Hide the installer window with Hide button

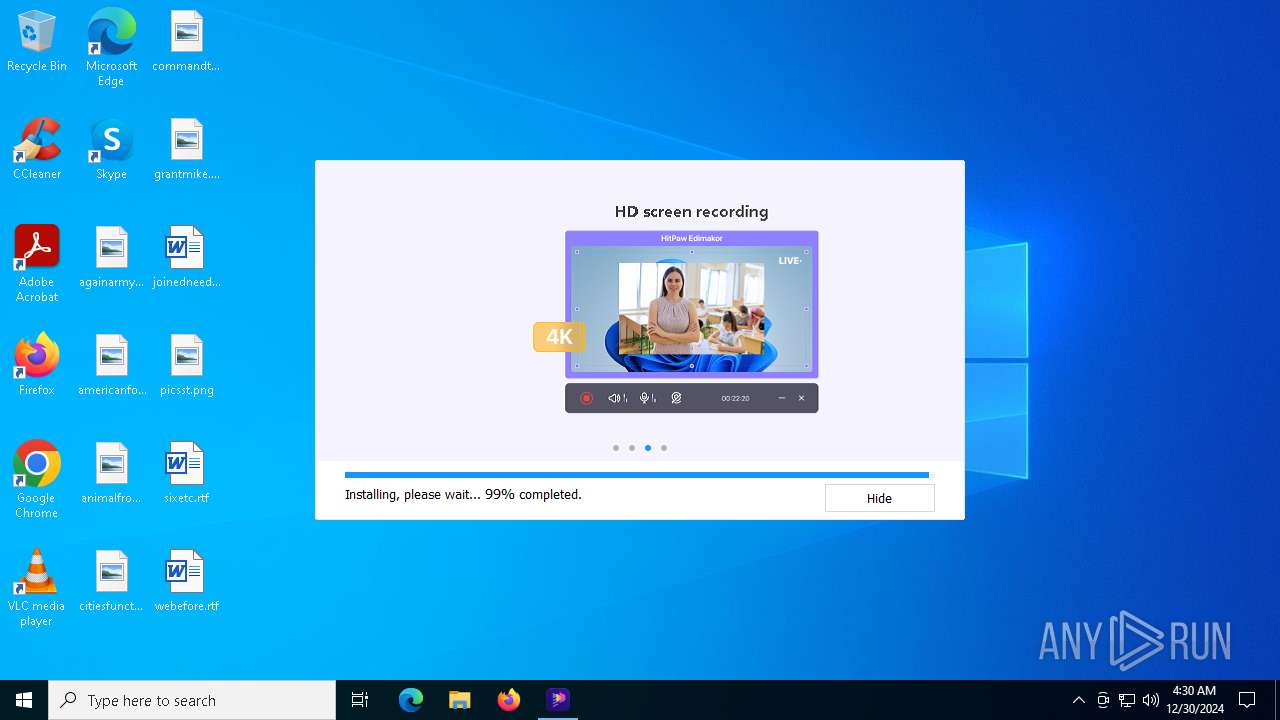879,498
